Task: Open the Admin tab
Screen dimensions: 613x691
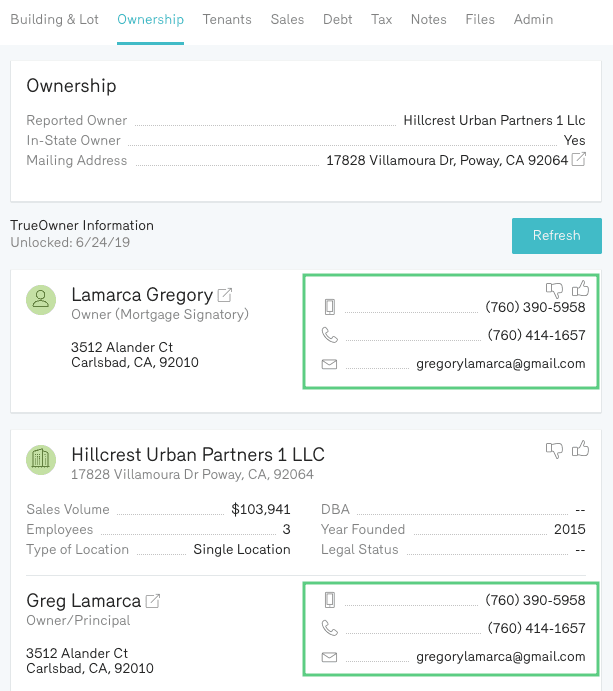Action: coord(533,19)
